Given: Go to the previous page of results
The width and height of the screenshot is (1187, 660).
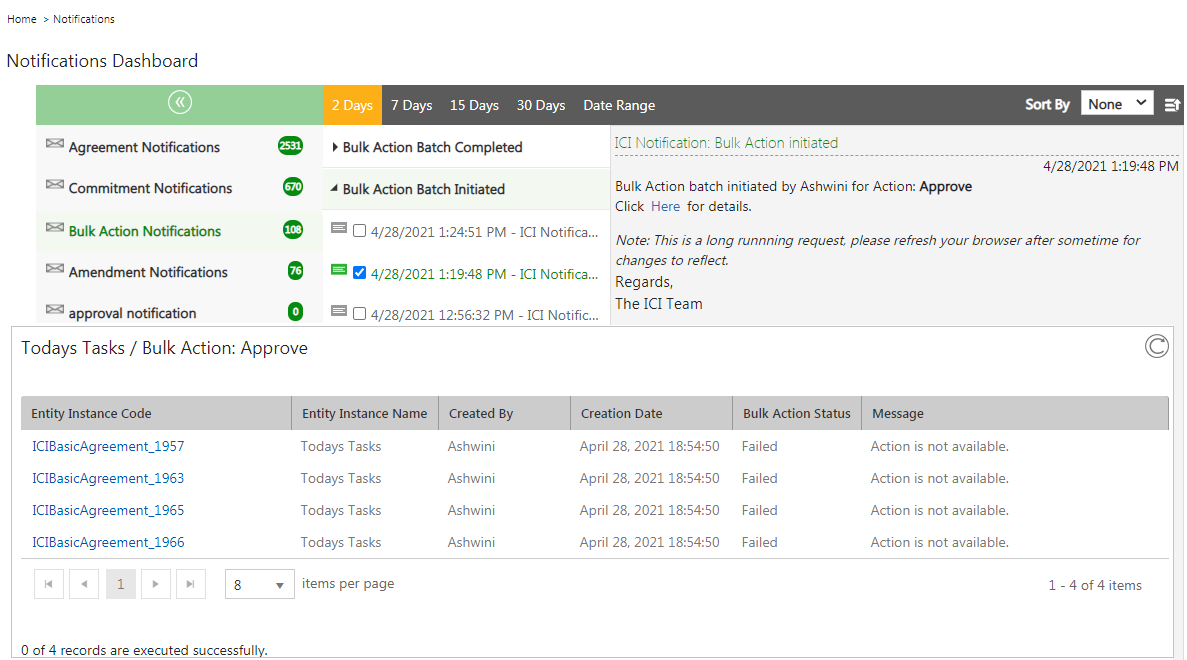Looking at the screenshot, I should [x=84, y=584].
